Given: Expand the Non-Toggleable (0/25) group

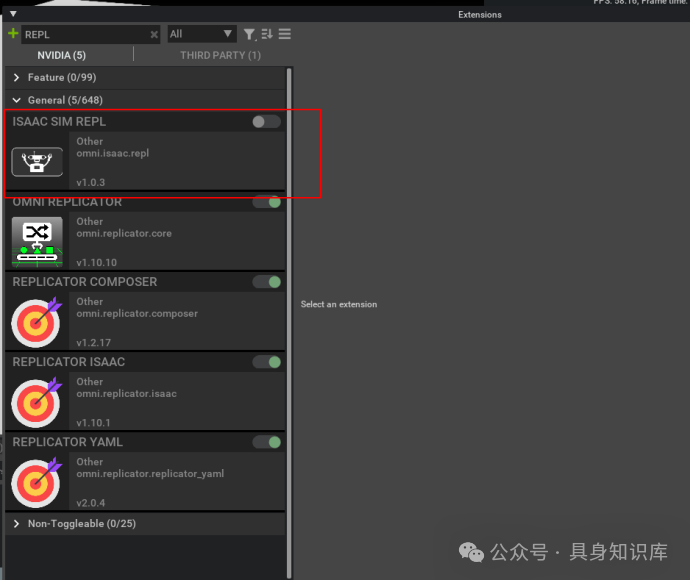Looking at the screenshot, I should 17,524.
